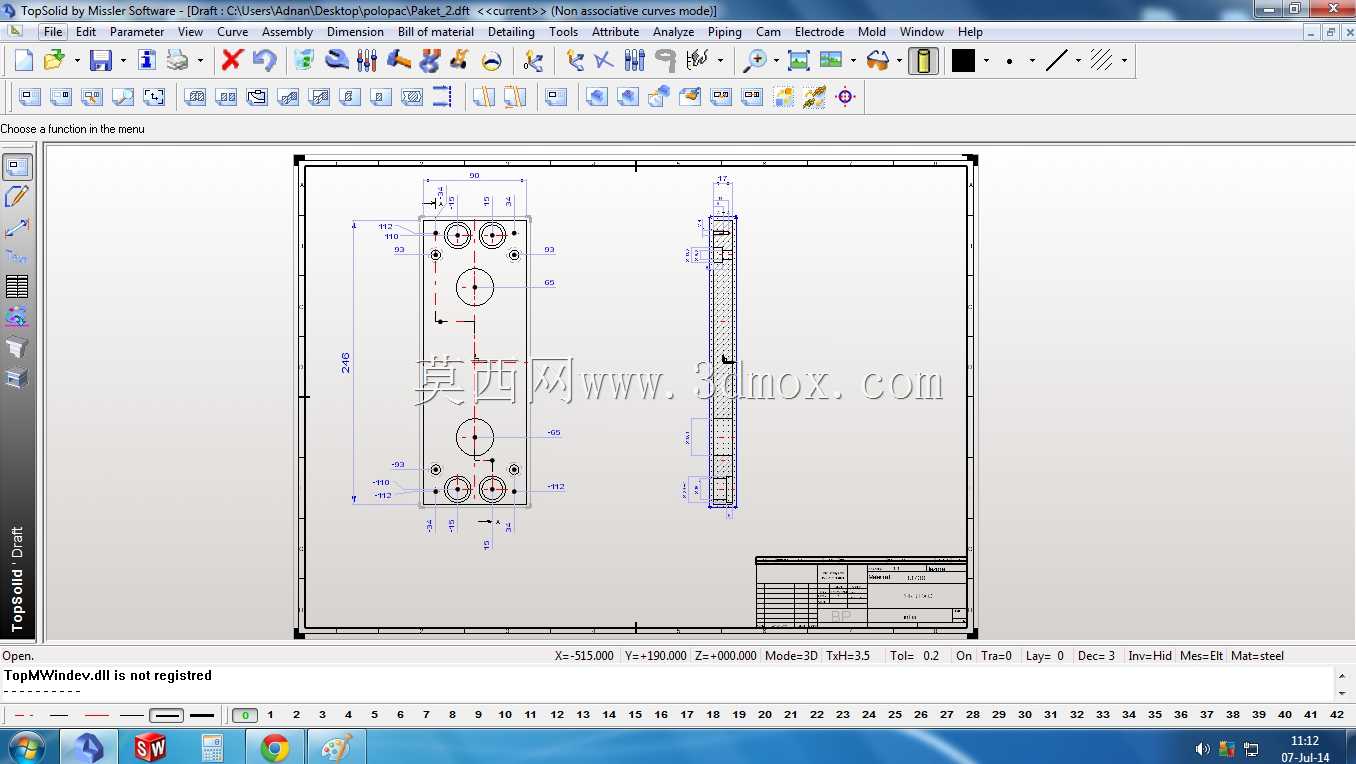1356x764 pixels.
Task: Pick the black color swatch
Action: [963, 61]
